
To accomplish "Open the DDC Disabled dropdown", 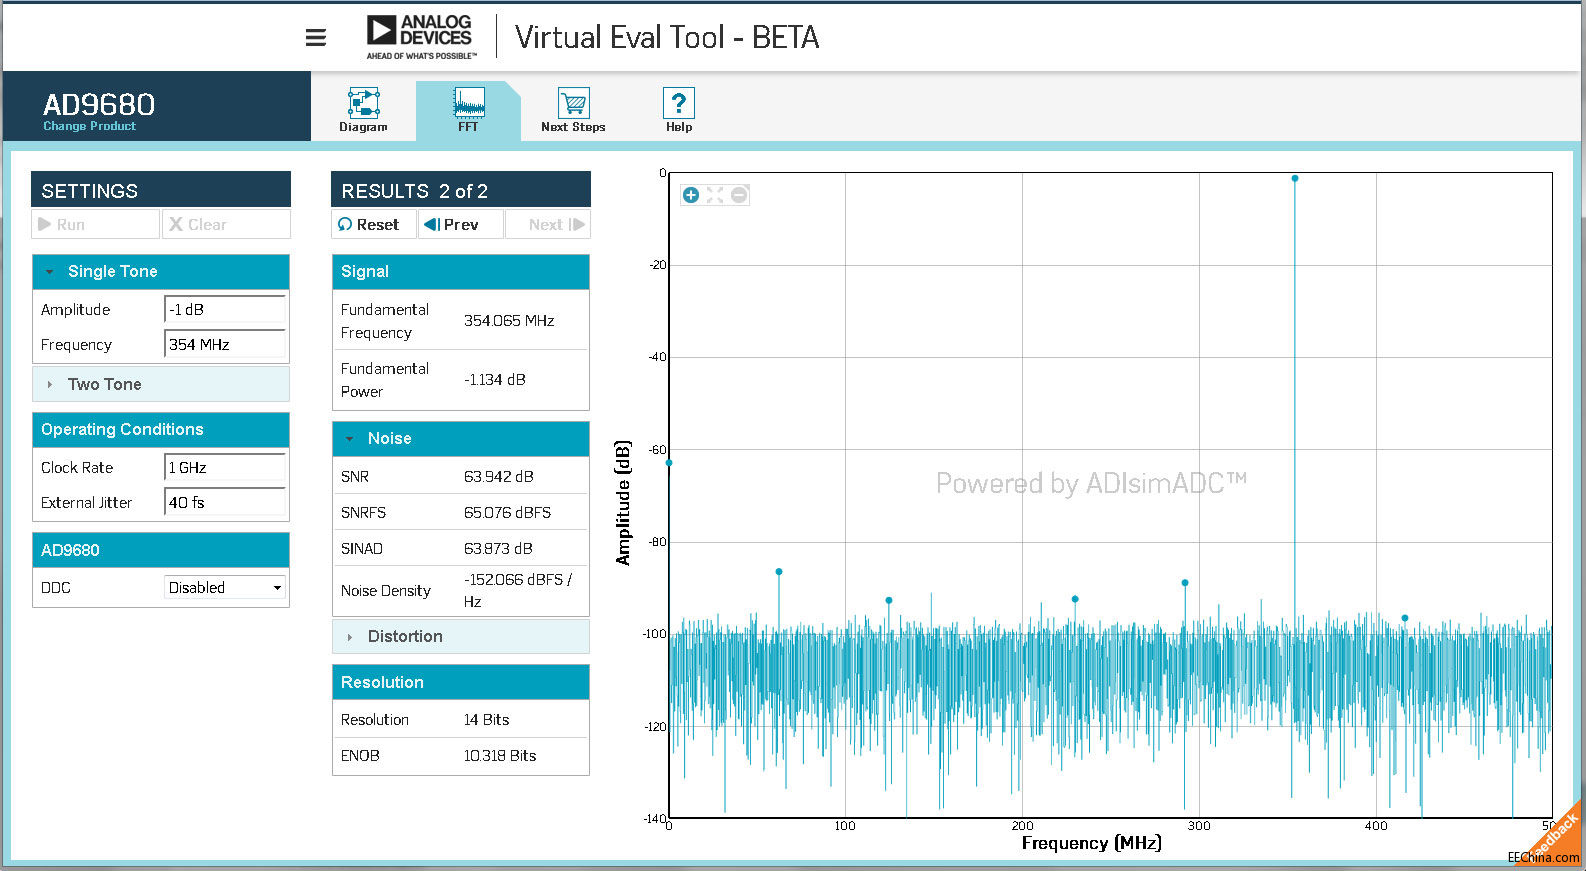I will point(225,588).
